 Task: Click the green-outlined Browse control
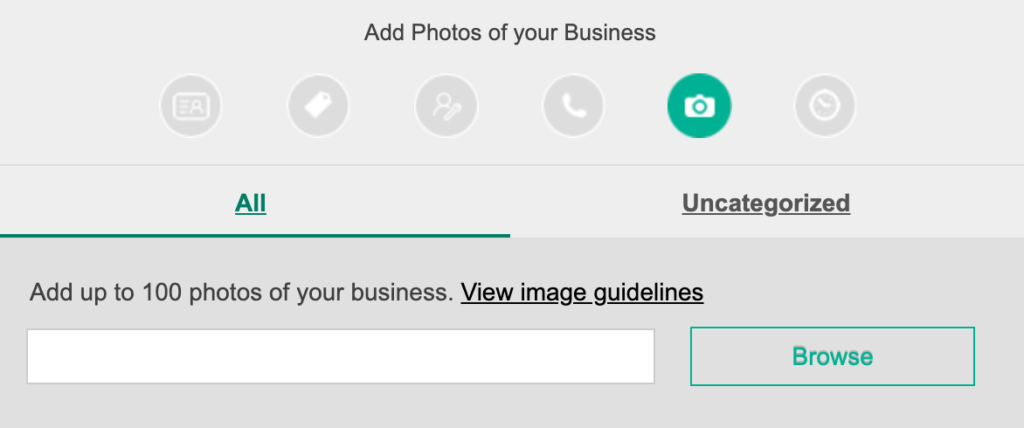pyautogui.click(x=833, y=356)
